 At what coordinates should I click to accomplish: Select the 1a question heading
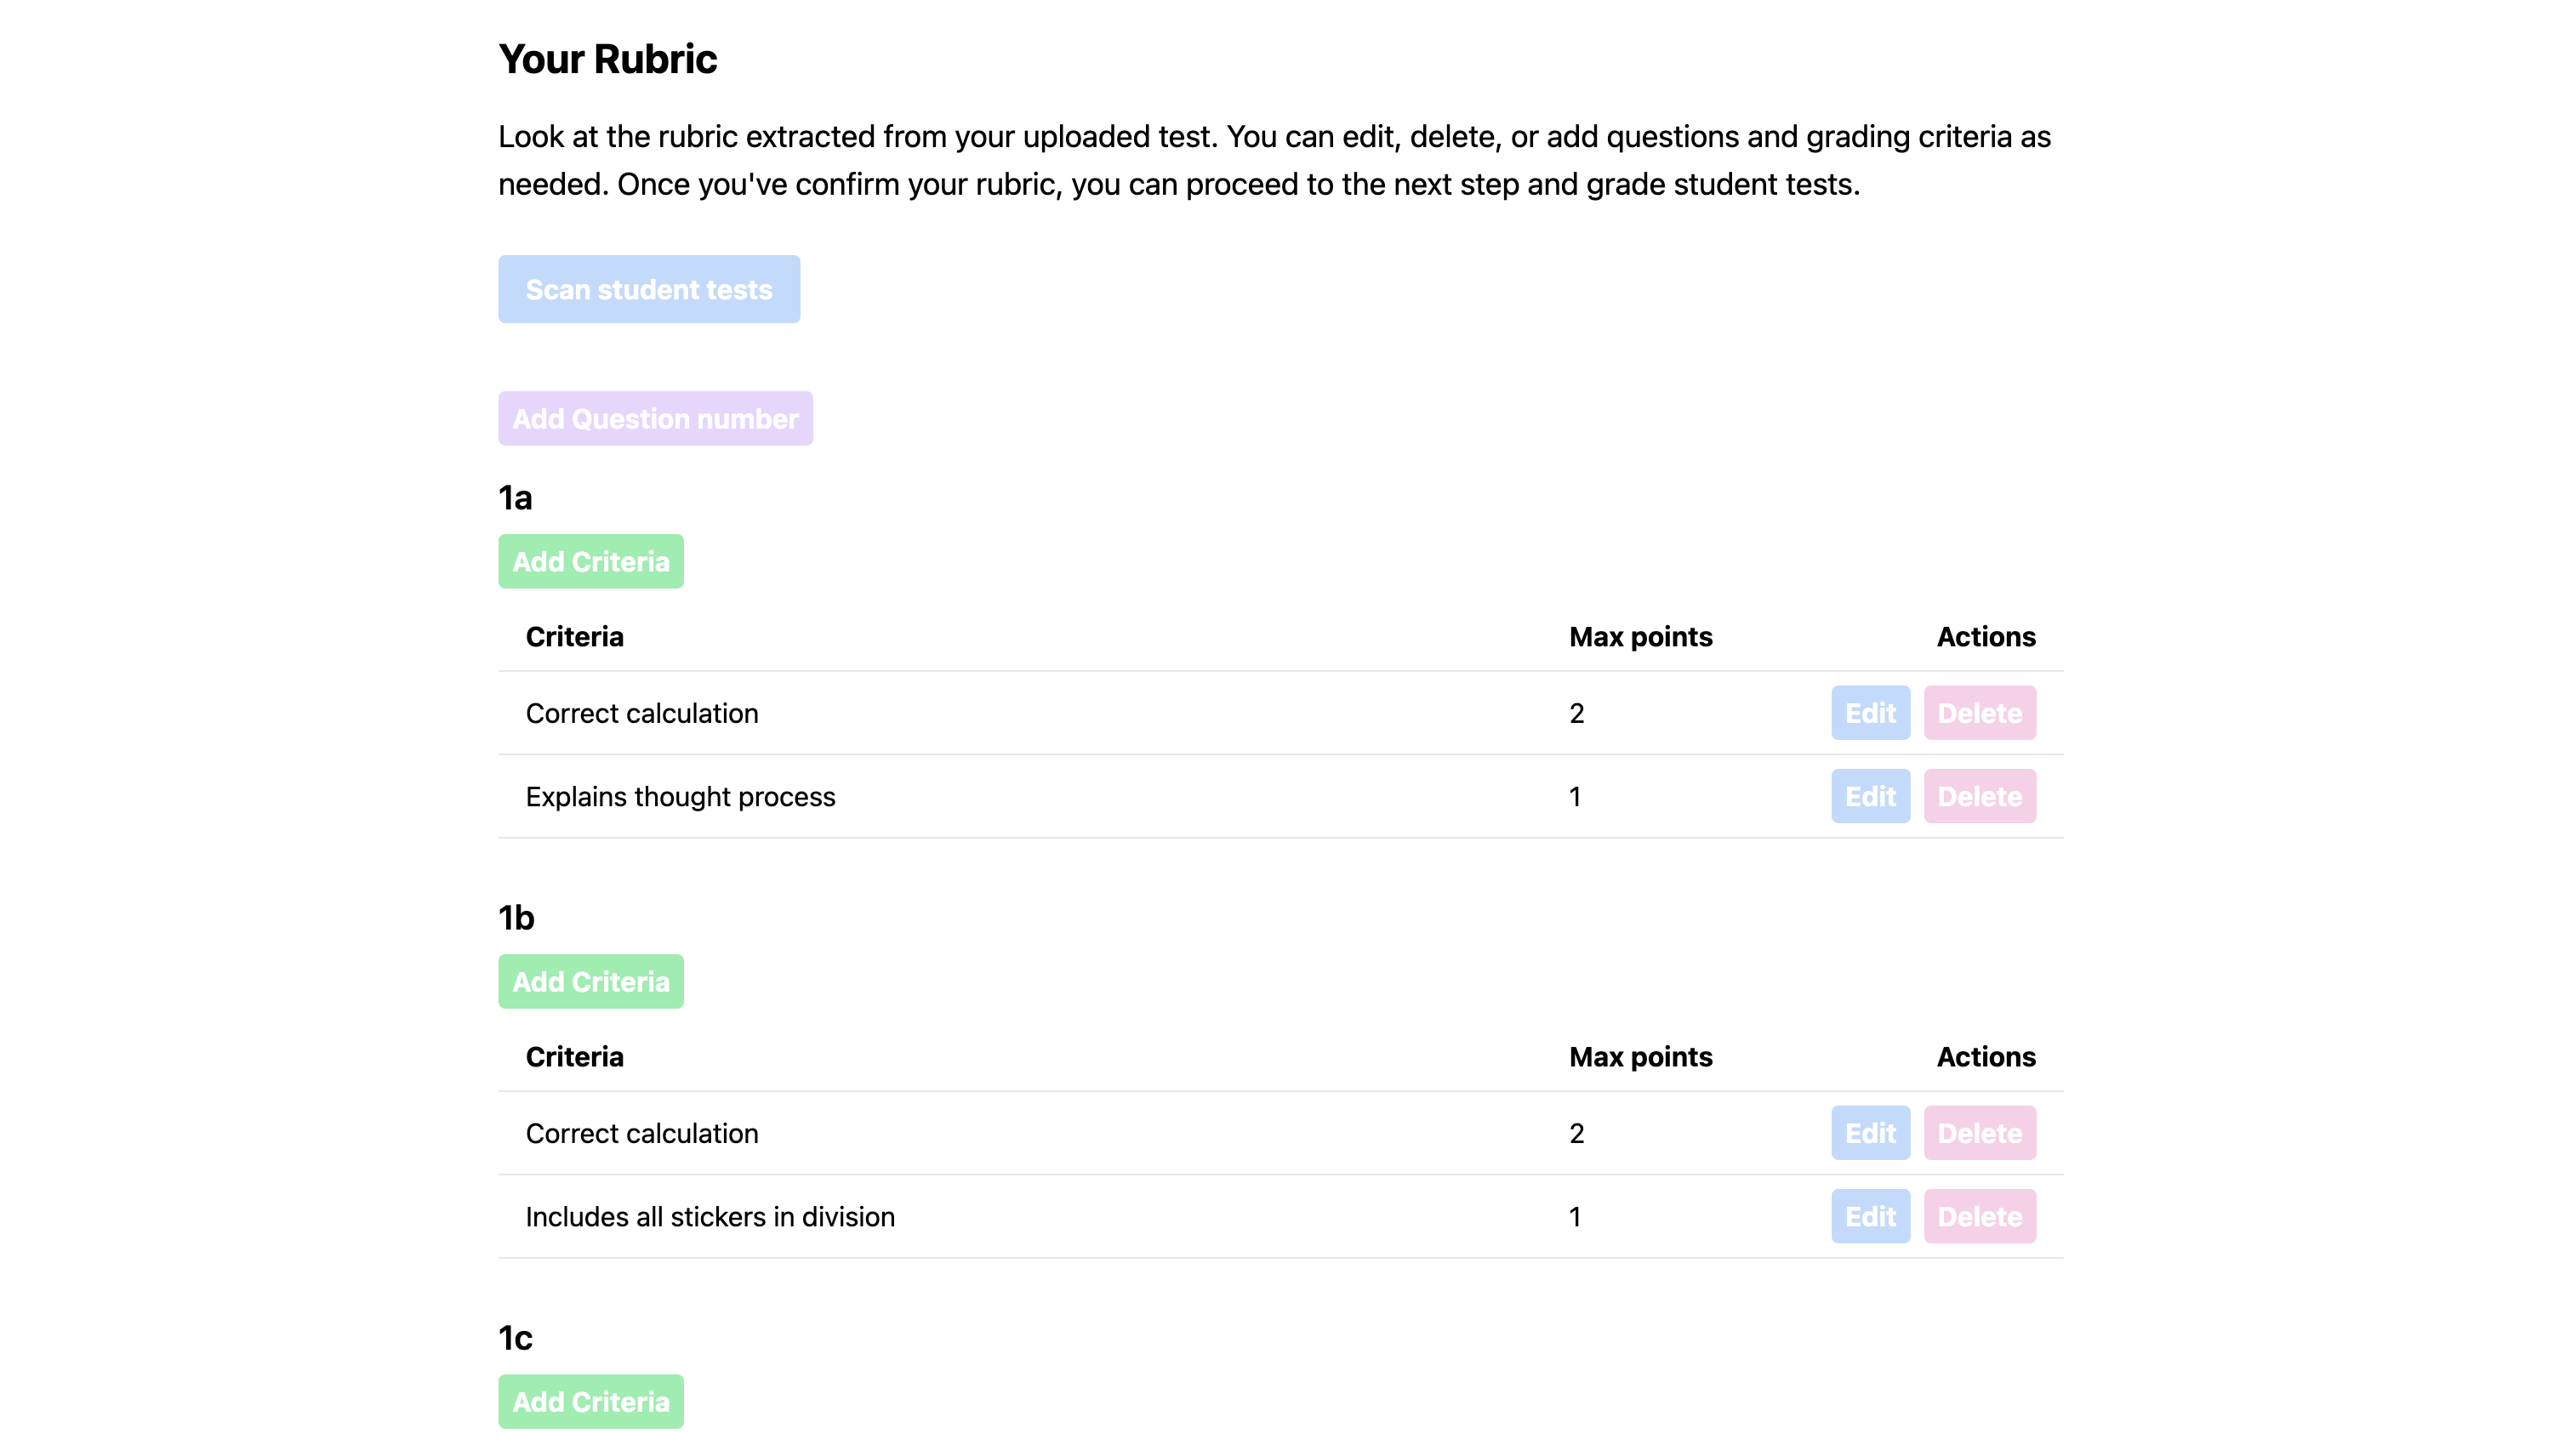tap(516, 497)
